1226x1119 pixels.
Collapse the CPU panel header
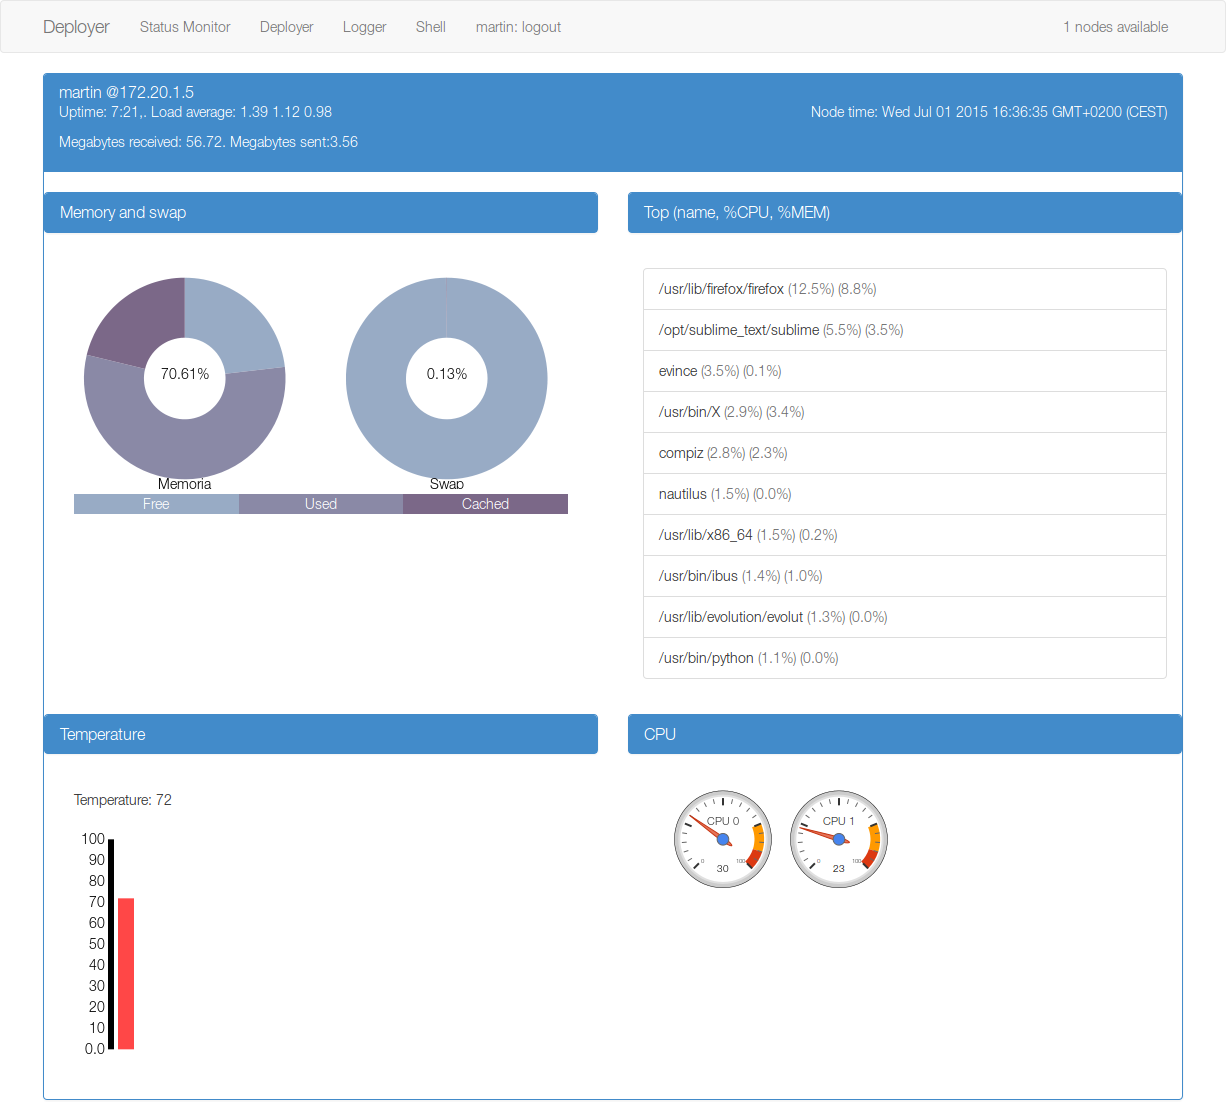pos(903,734)
